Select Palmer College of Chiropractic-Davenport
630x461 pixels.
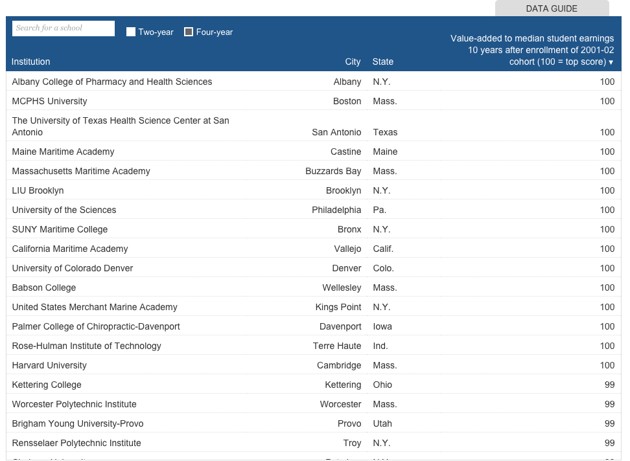tap(96, 326)
